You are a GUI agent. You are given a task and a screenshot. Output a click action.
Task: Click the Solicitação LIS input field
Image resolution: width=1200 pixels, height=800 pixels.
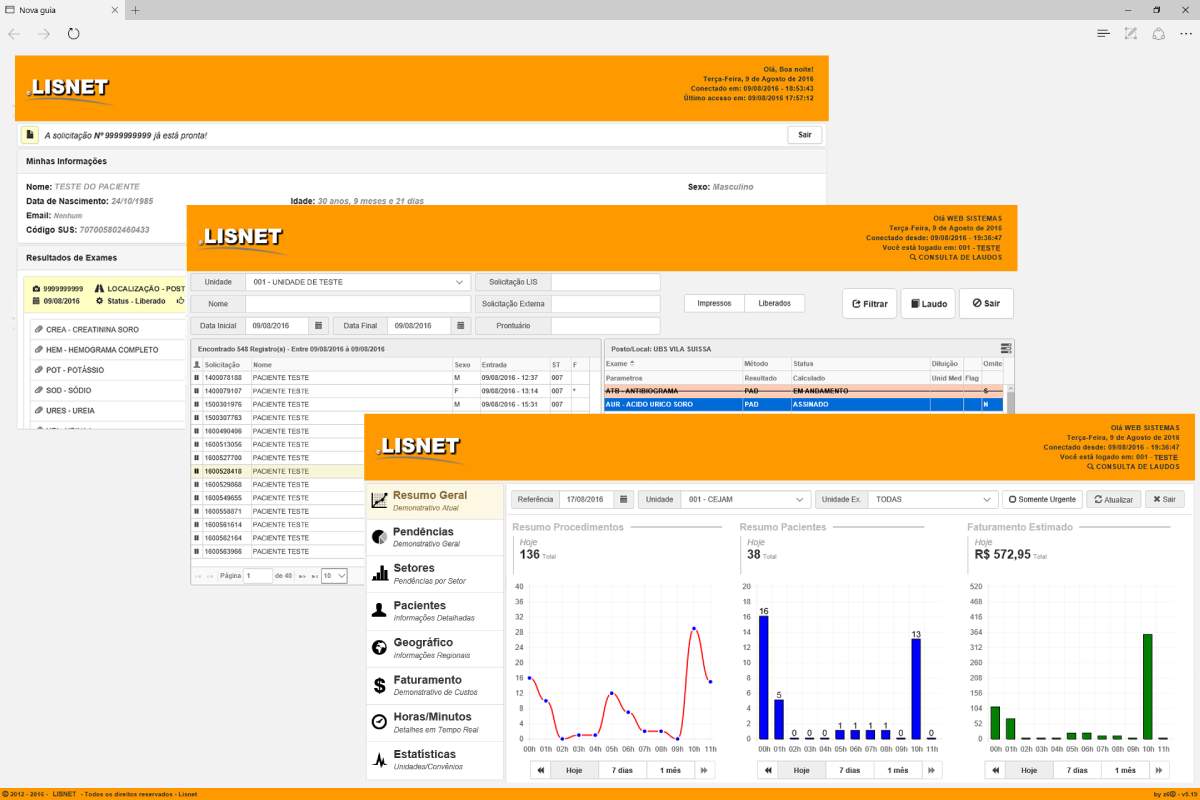click(x=605, y=282)
